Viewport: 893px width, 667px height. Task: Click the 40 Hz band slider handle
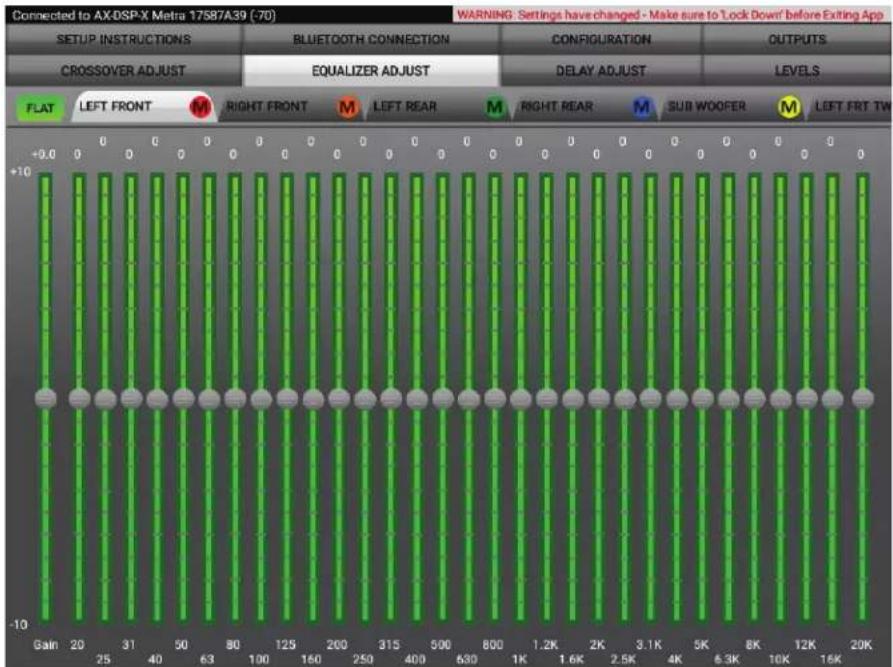157,398
